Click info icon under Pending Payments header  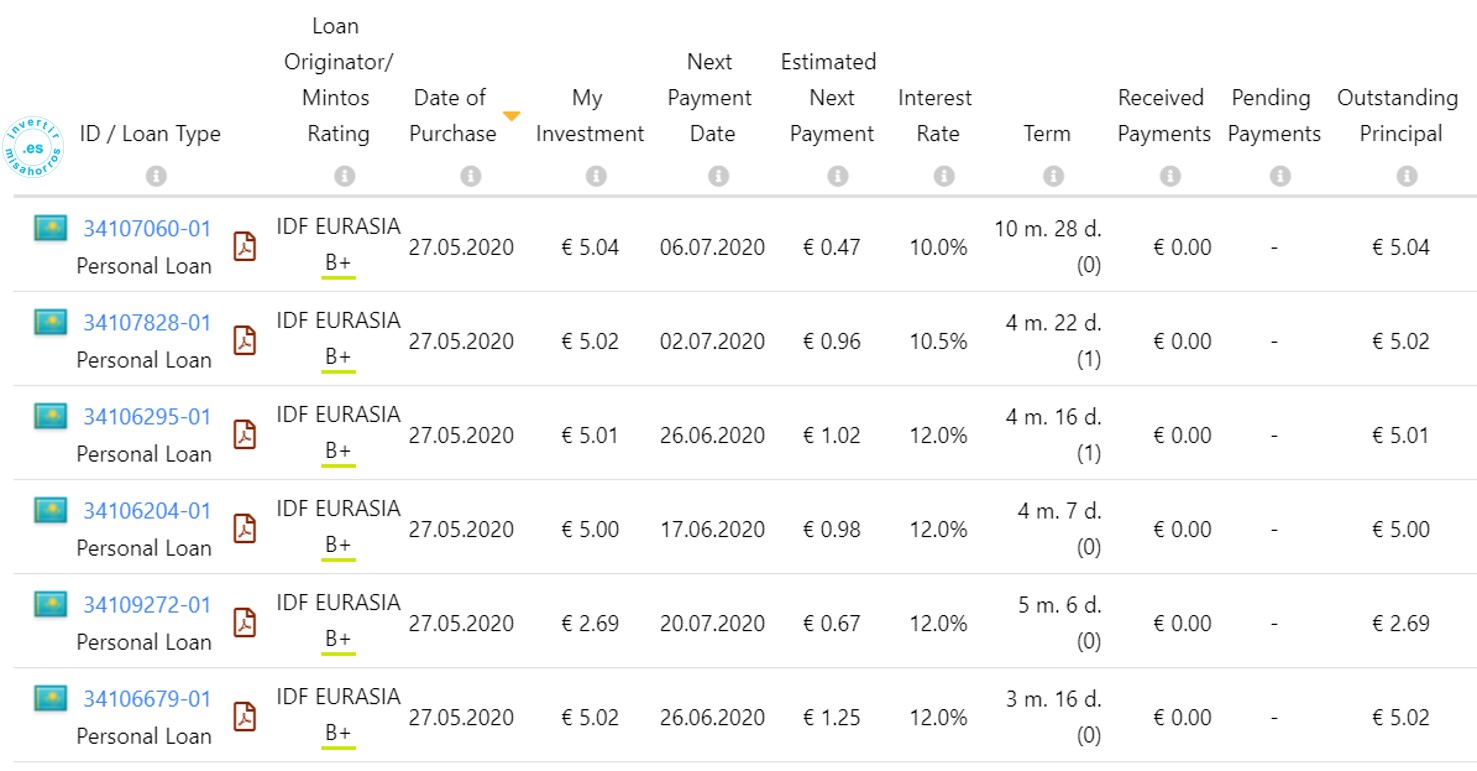[1280, 176]
